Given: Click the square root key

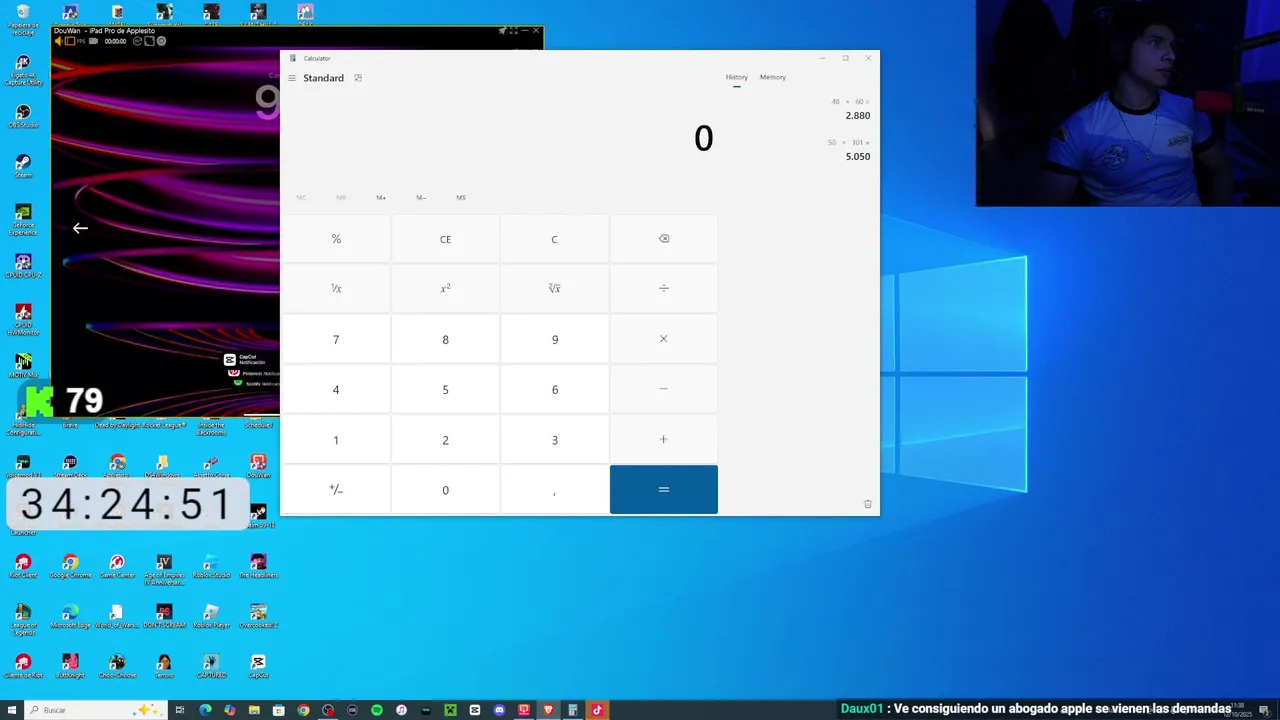Looking at the screenshot, I should pyautogui.click(x=555, y=288).
